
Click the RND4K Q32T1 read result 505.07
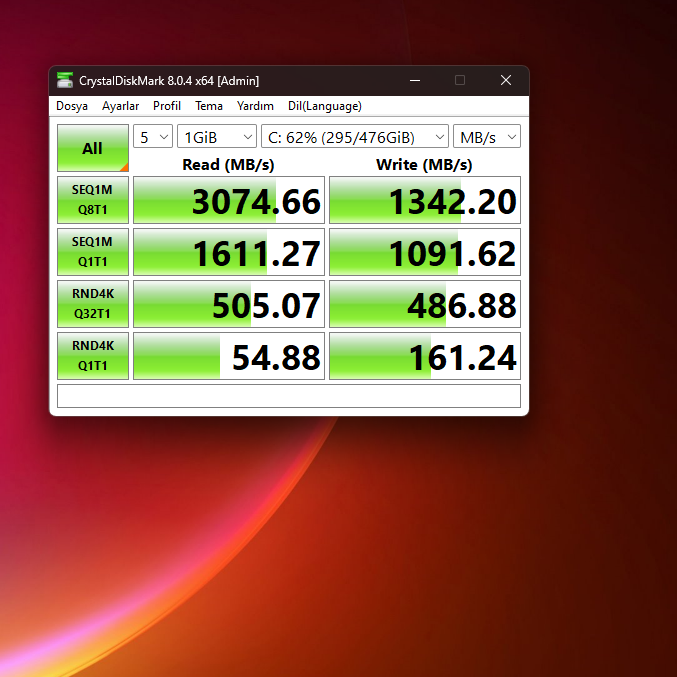point(229,304)
